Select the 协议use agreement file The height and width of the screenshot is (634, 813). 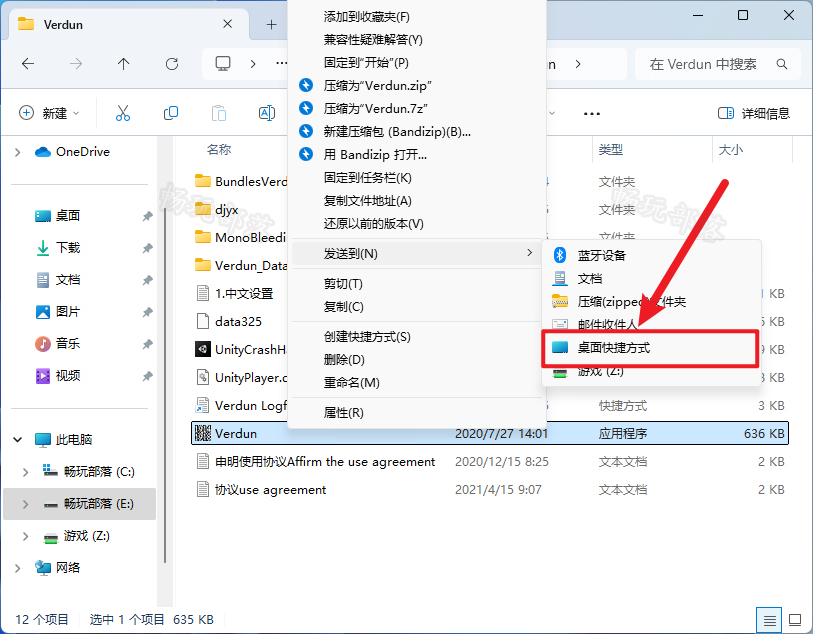(490, 489)
